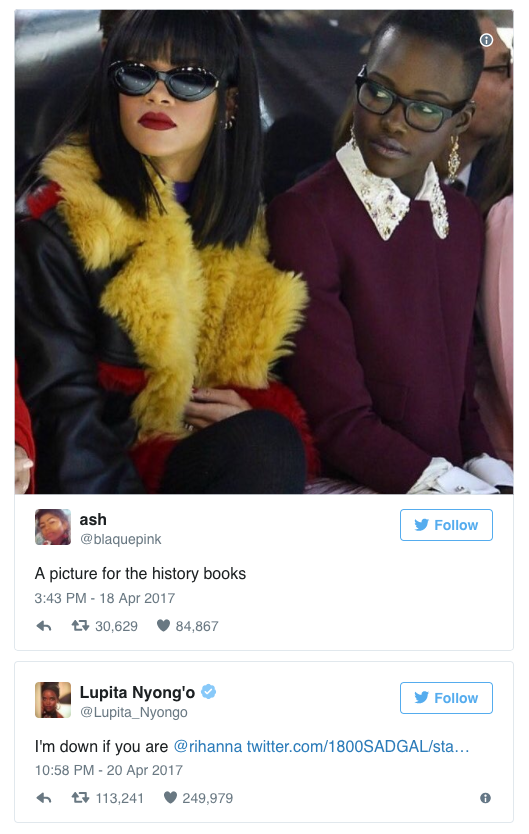Screen dimensions: 529x834
Task: Click the info icon on the photo
Action: point(486,40)
